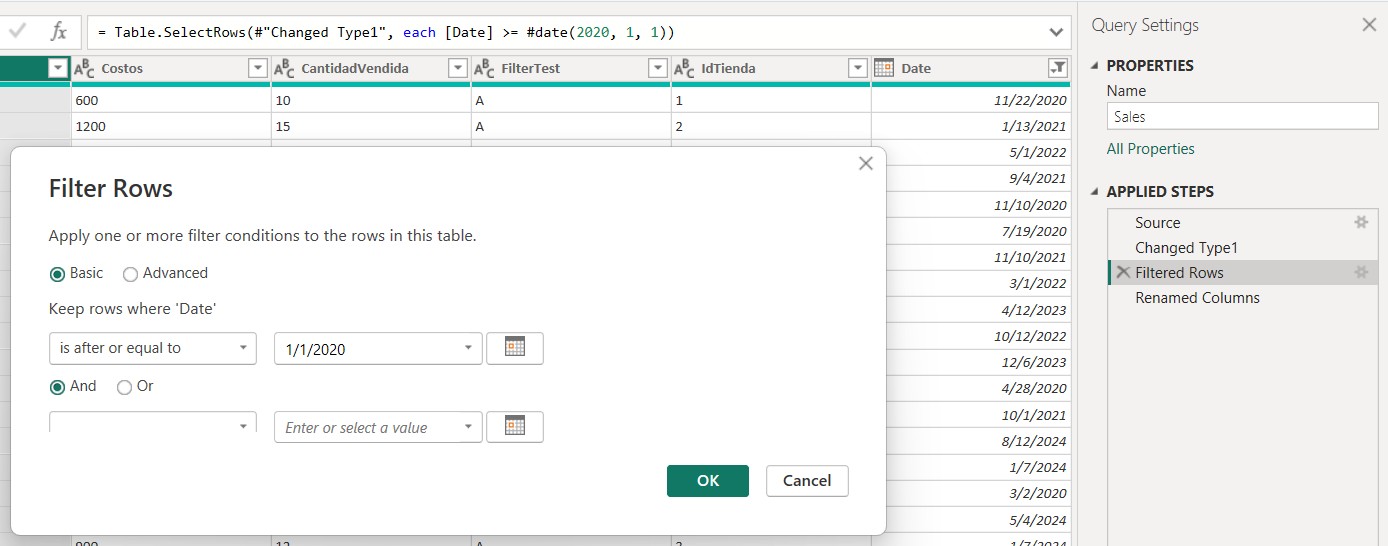Open the 'is after or equal to' dropdown

(x=153, y=348)
